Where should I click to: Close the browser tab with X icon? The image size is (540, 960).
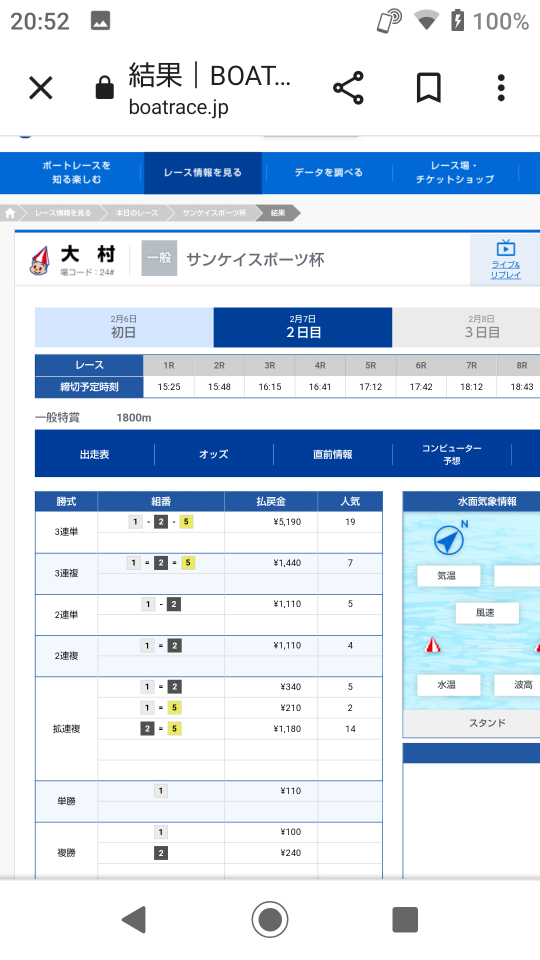41,88
